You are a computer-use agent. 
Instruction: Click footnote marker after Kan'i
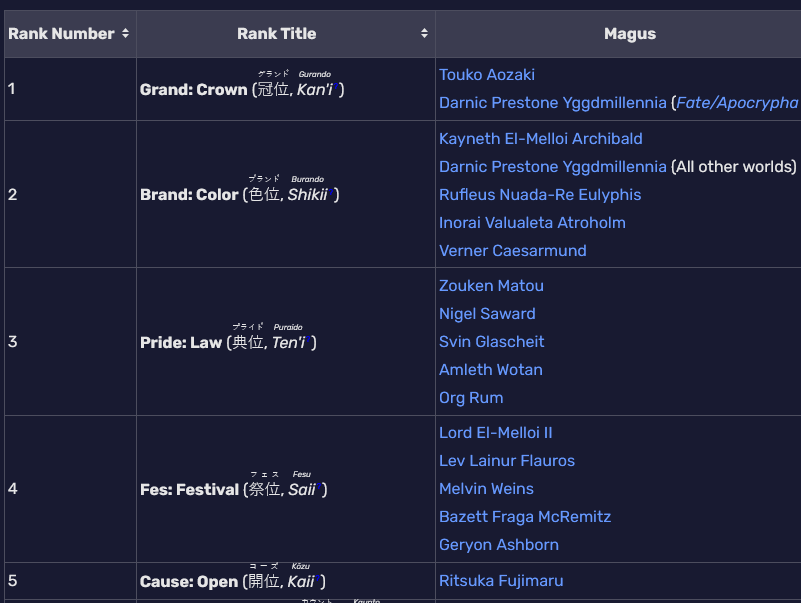pyautogui.click(x=336, y=86)
